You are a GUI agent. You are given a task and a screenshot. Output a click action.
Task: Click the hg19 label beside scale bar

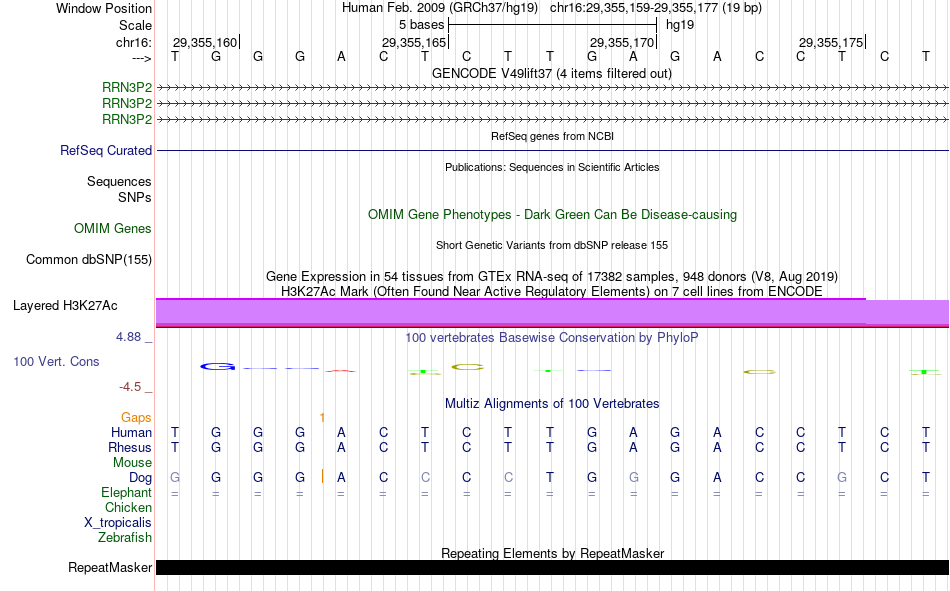[x=680, y=25]
